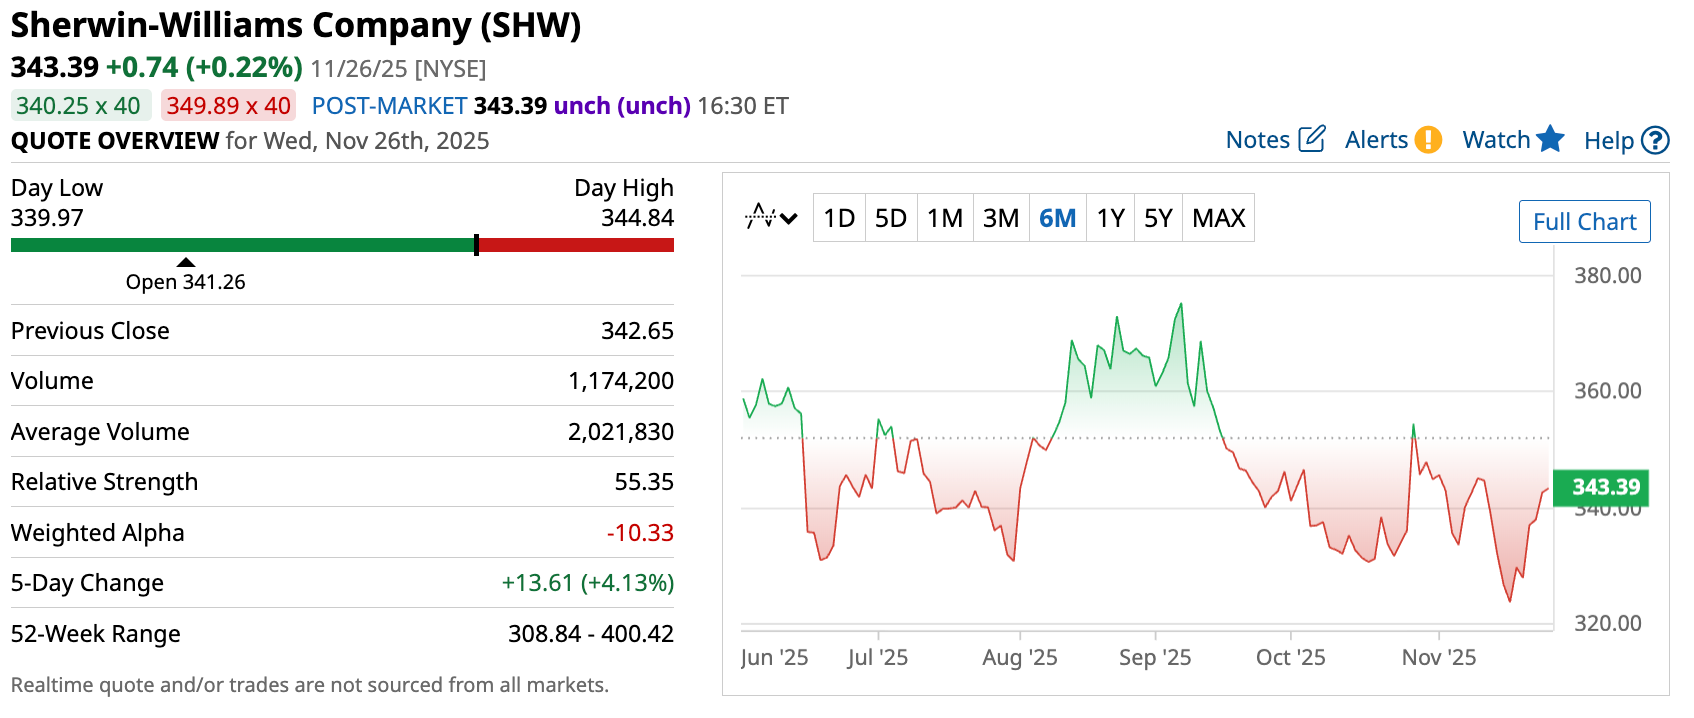The width and height of the screenshot is (1694, 718).
Task: Click the Nov '25 axis label
Action: 1439,657
